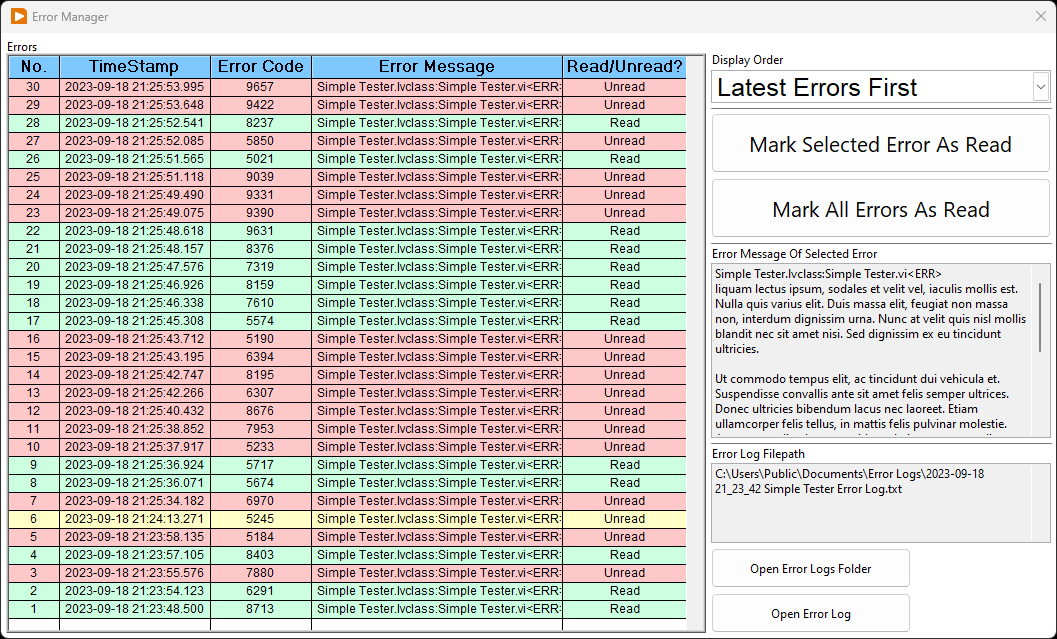Click error code 9331
This screenshot has width=1057, height=639.
click(x=260, y=195)
